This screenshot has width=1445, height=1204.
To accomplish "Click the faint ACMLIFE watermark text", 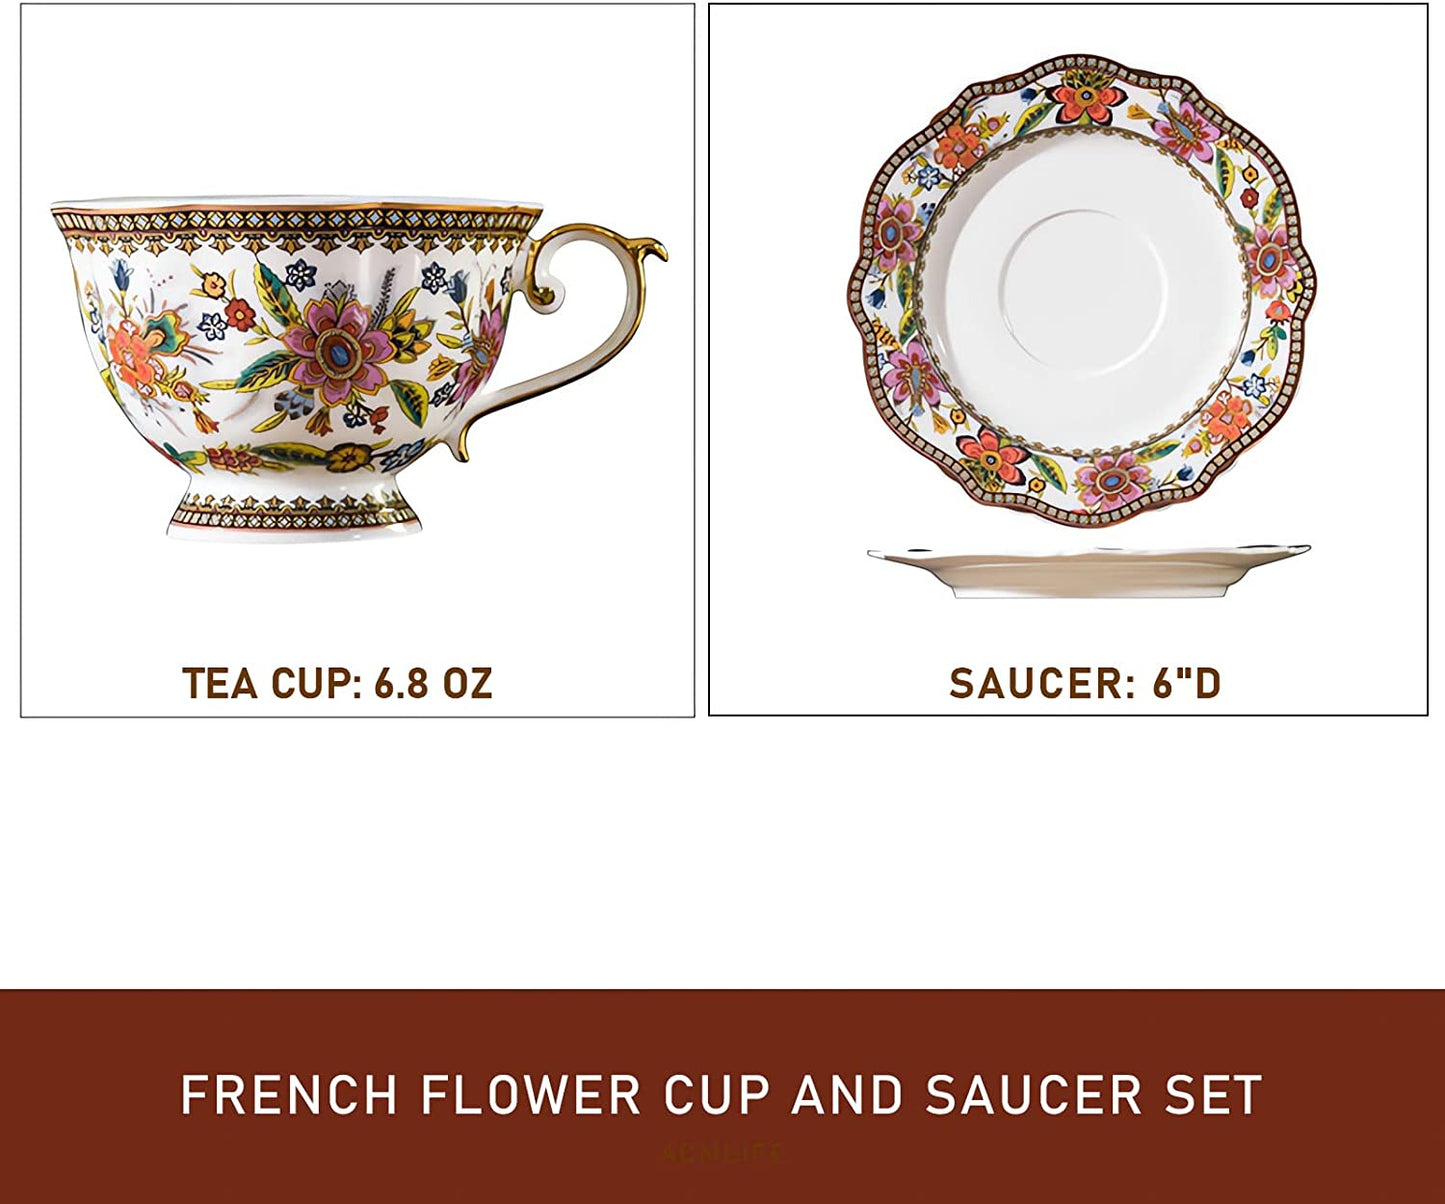I will click(721, 1153).
